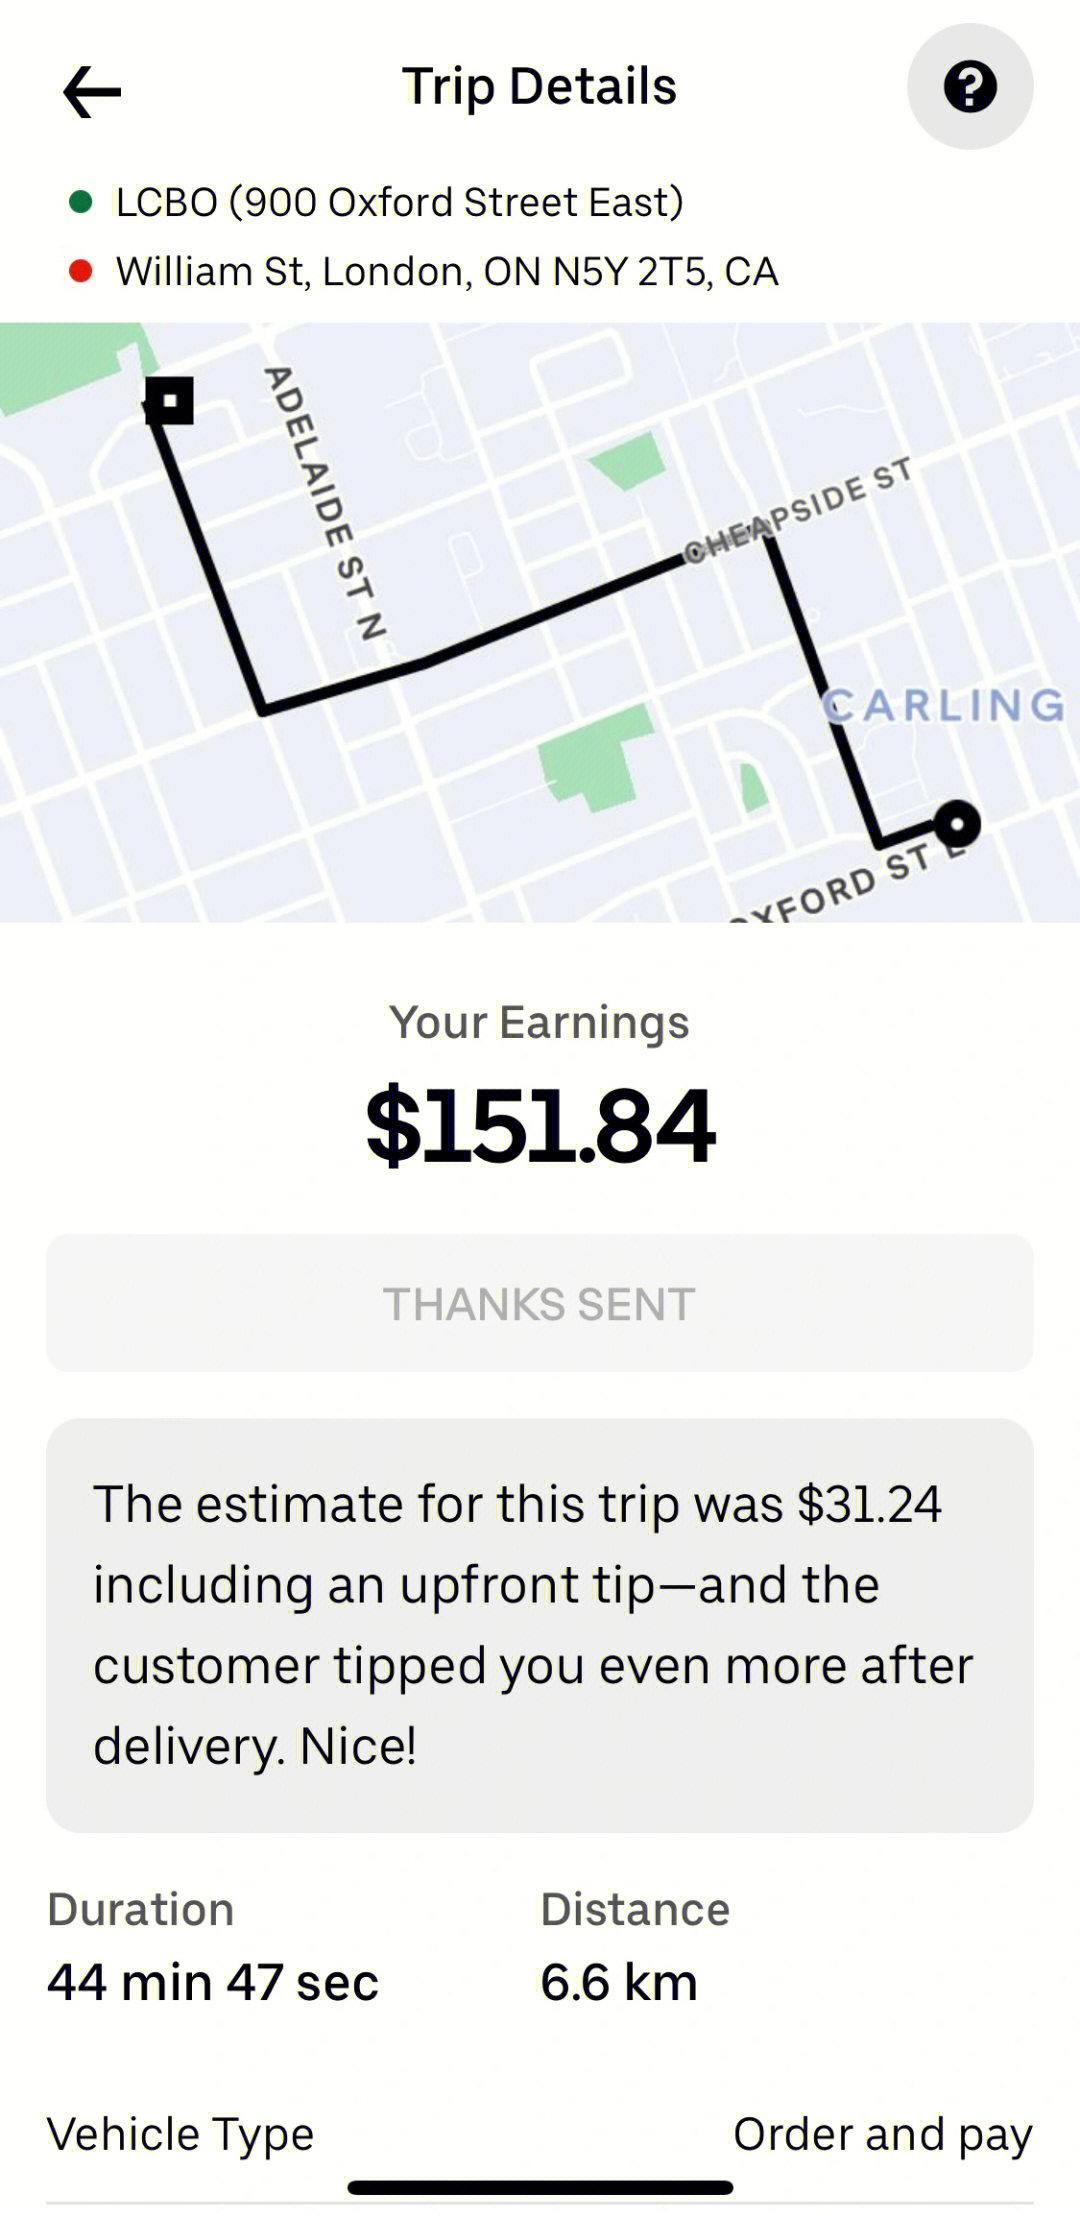Tap the trip estimate info card

coord(540,1625)
